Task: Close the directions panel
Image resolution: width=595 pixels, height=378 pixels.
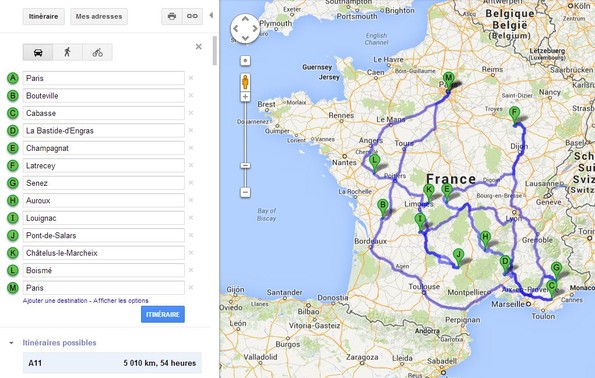Action: 198,47
